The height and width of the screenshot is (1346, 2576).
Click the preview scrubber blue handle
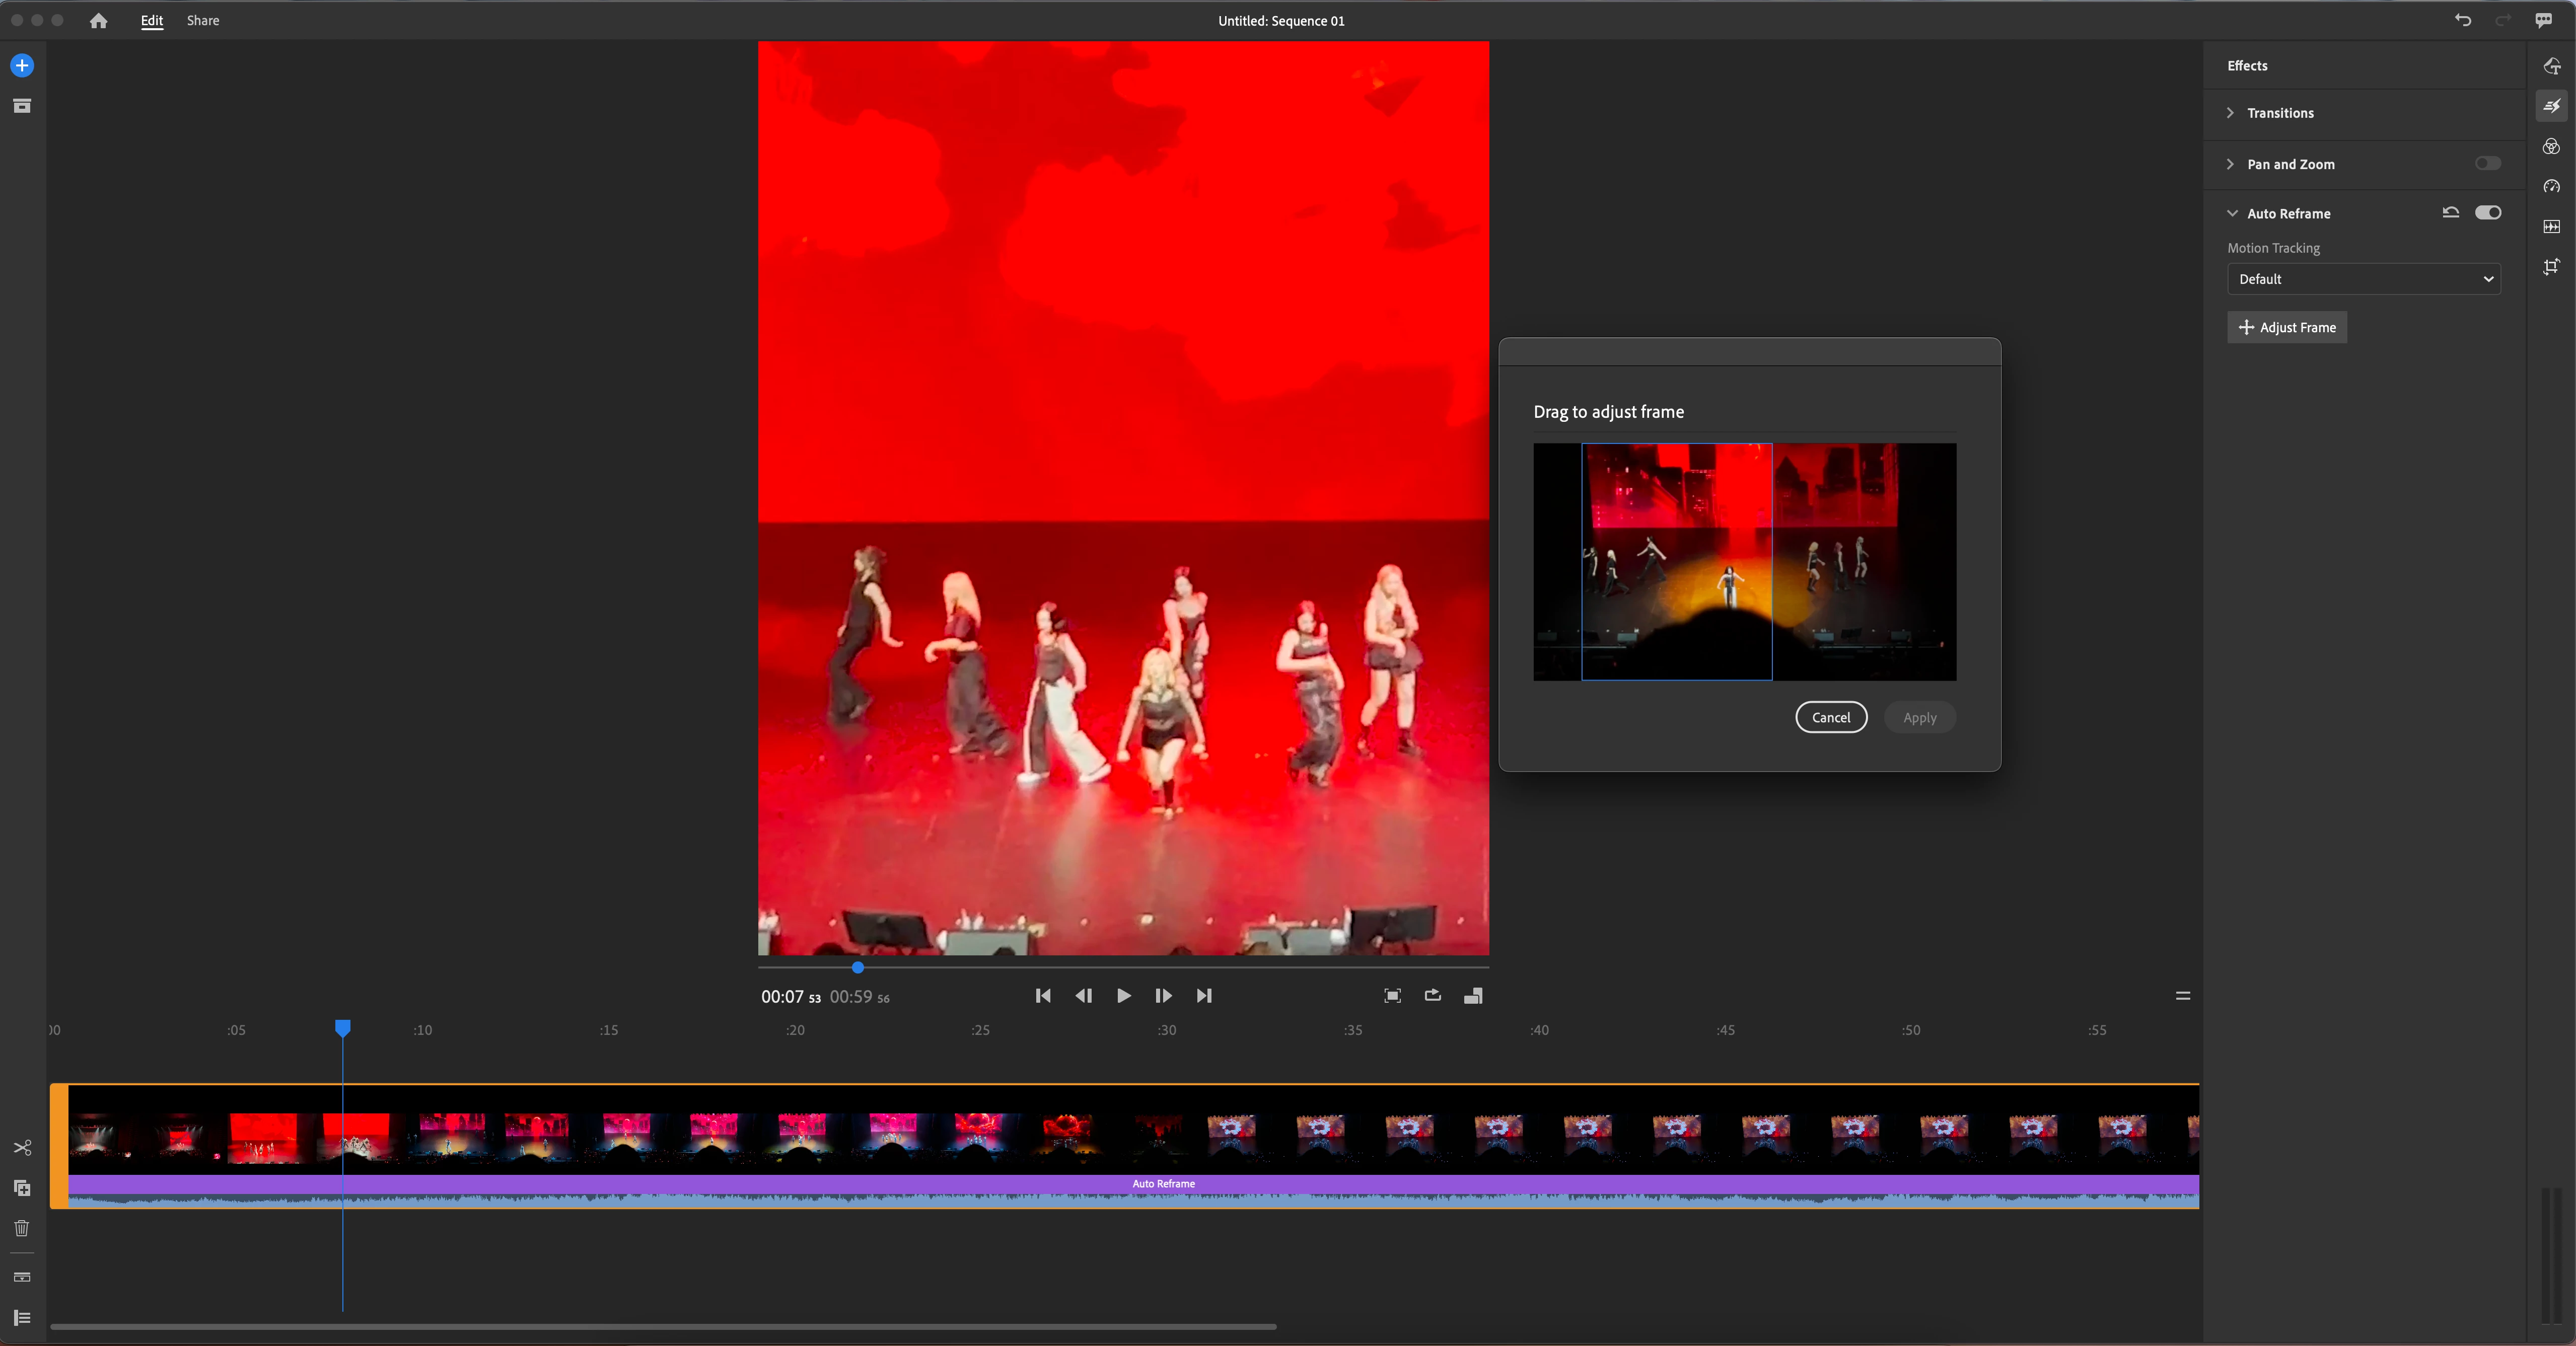[x=858, y=968]
